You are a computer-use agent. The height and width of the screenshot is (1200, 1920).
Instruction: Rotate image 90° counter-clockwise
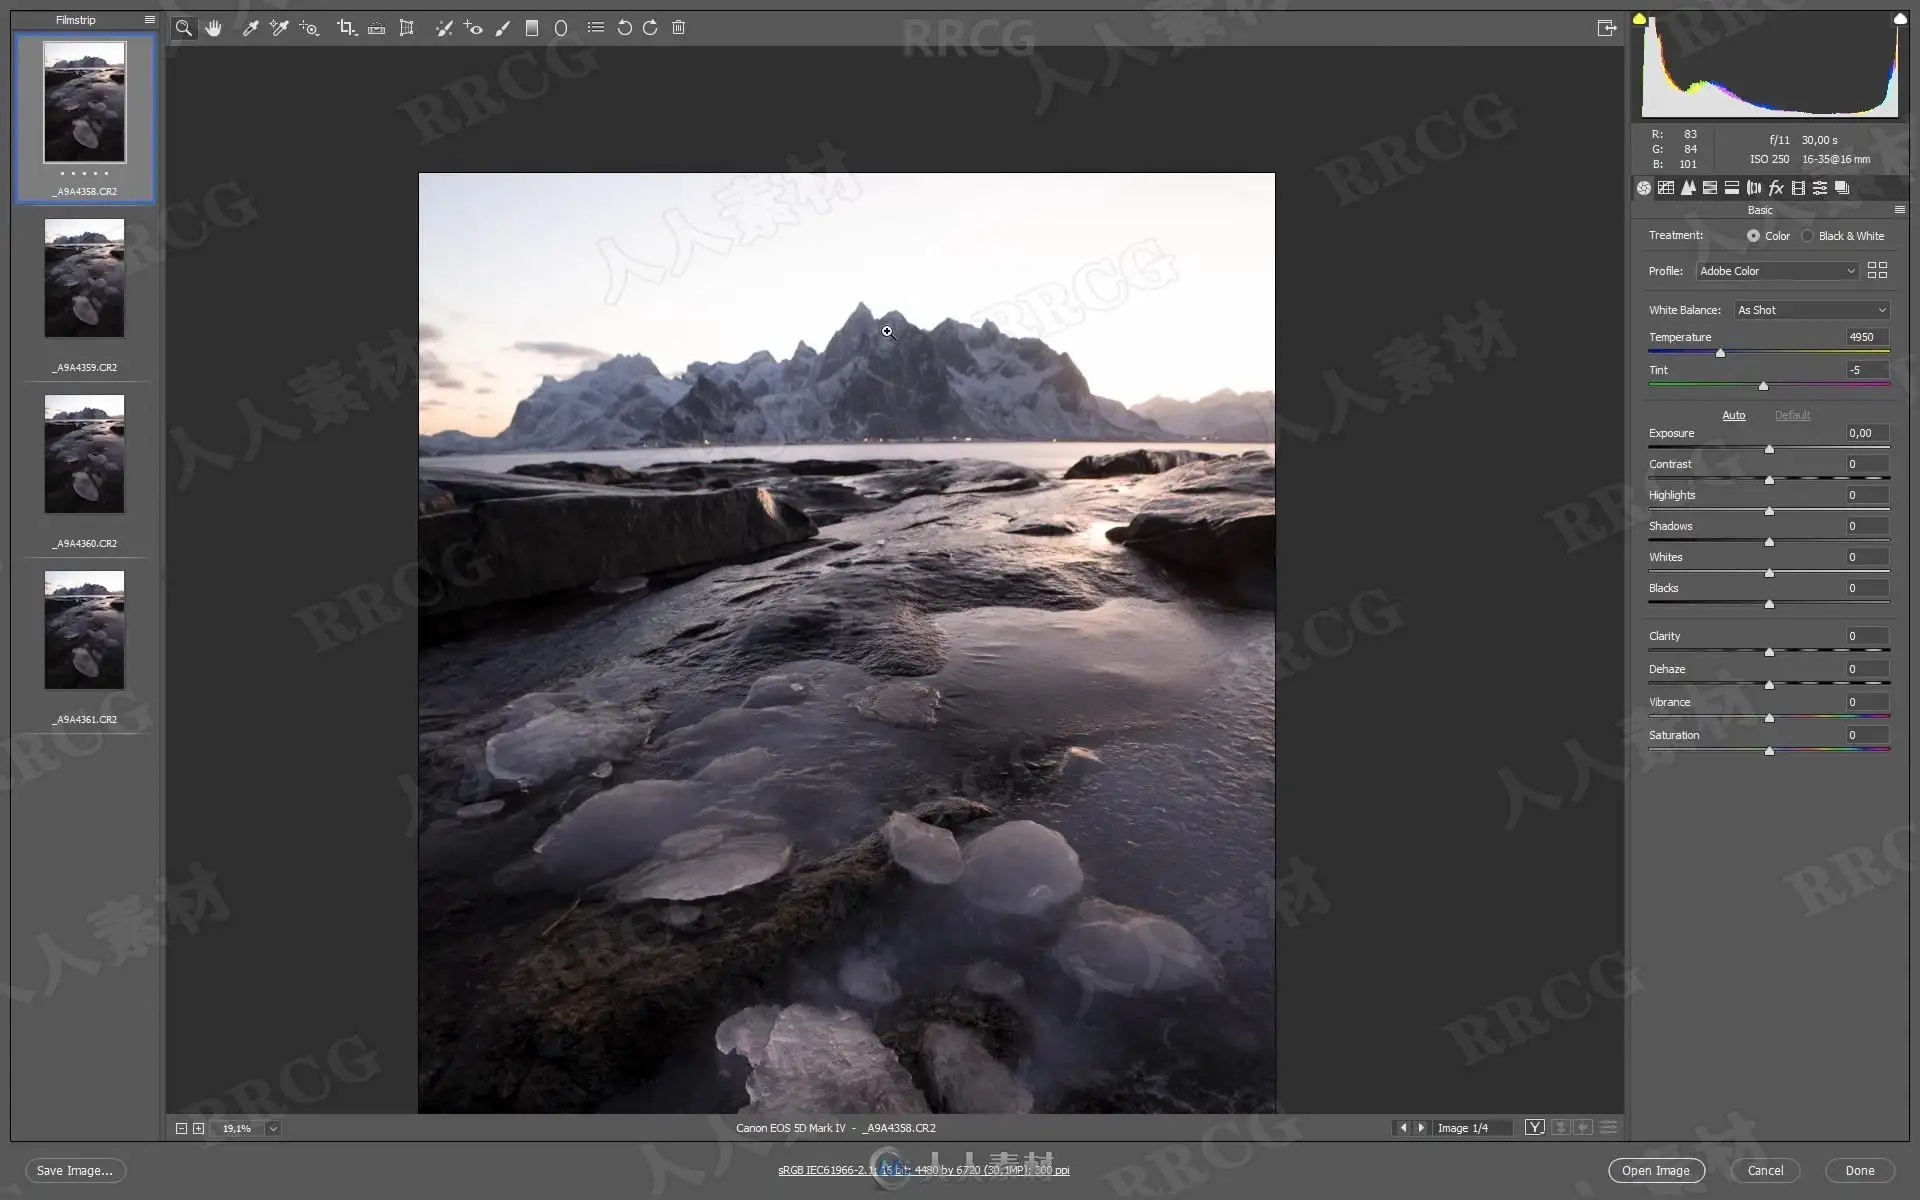(x=624, y=28)
